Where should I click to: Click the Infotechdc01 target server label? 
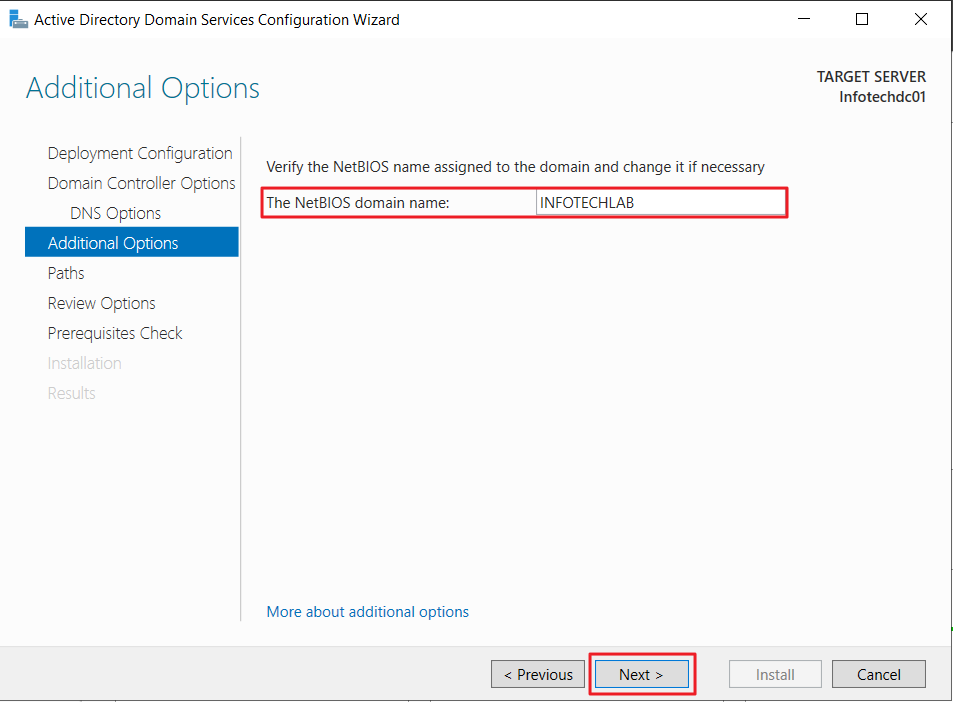pyautogui.click(x=882, y=97)
